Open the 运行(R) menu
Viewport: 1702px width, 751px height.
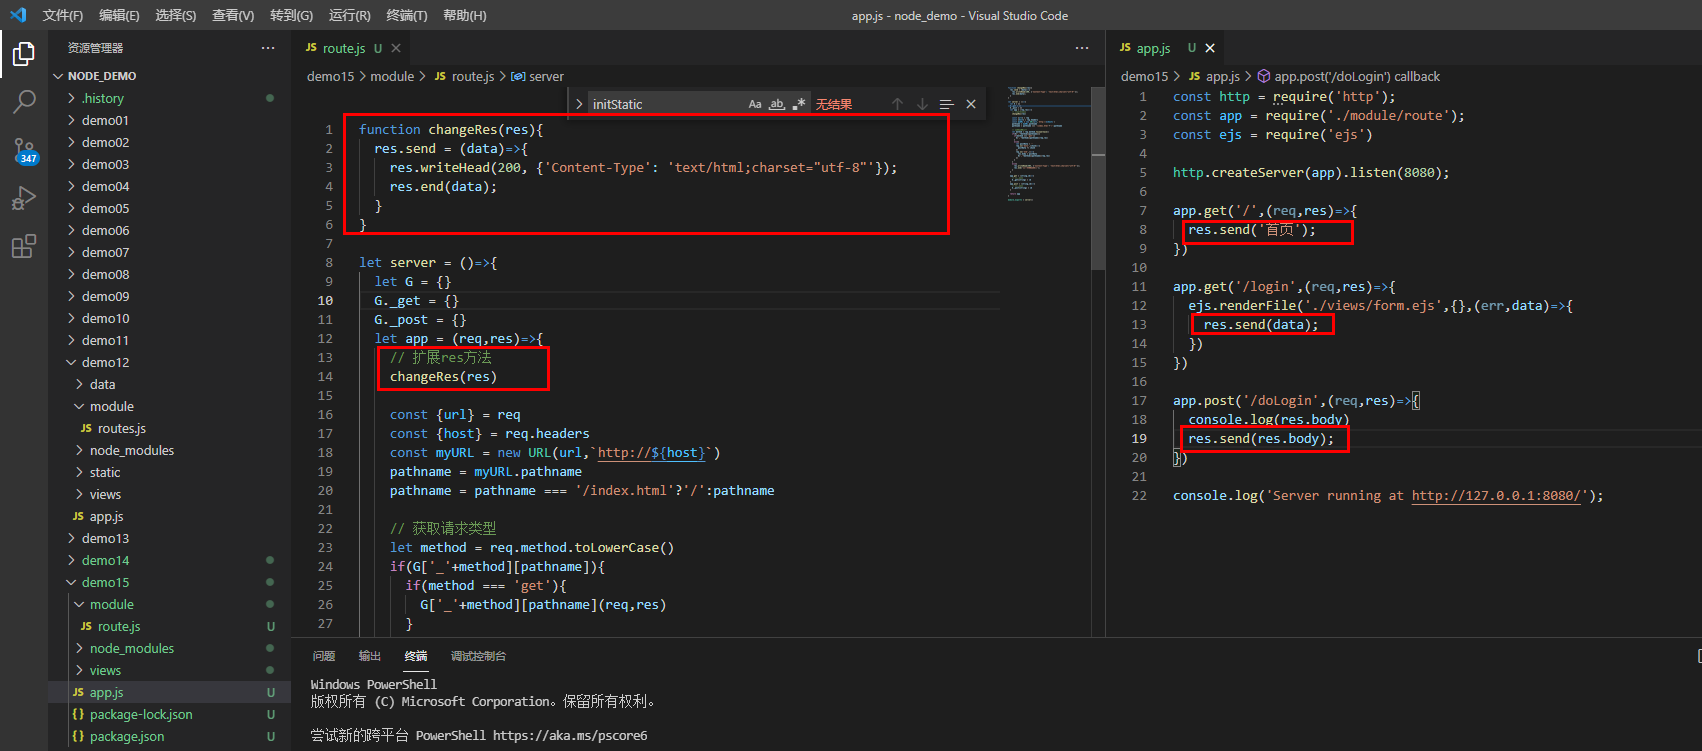click(x=349, y=15)
